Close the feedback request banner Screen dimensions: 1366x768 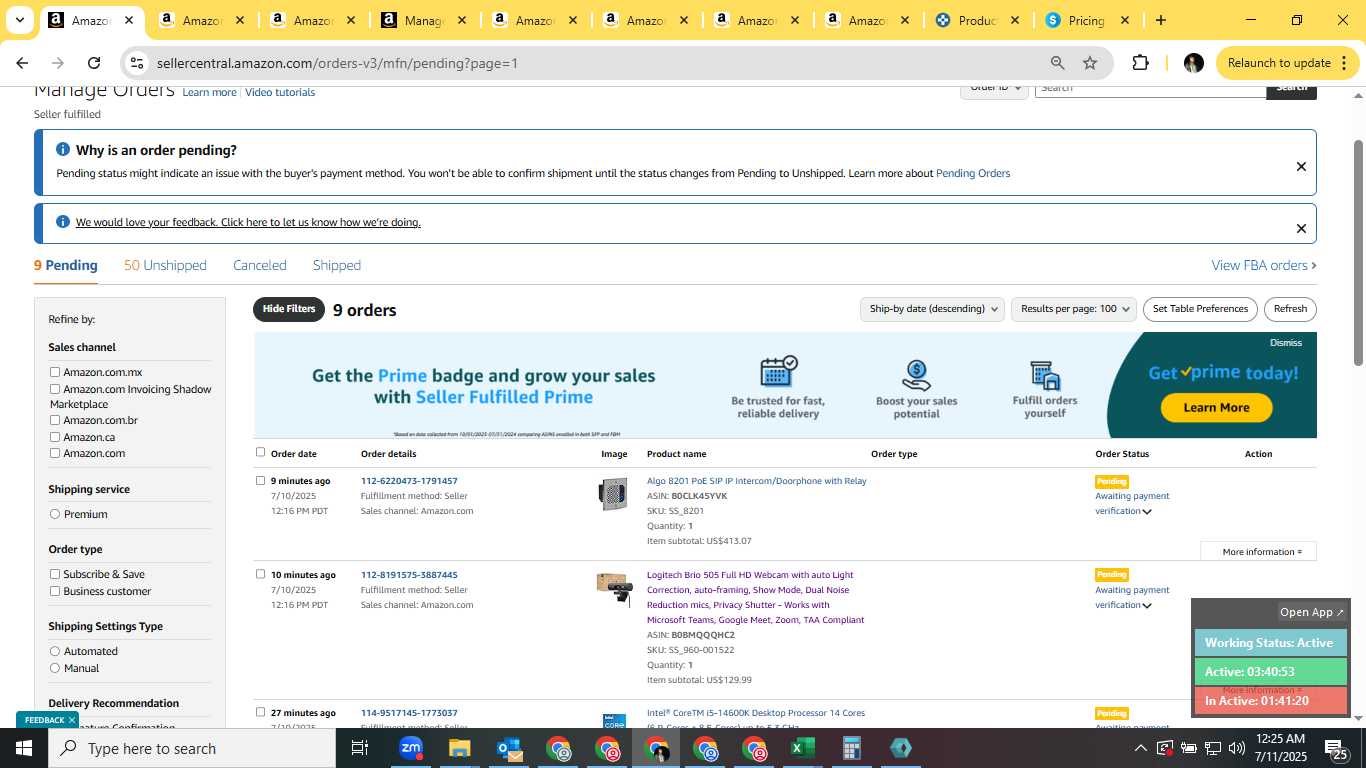click(x=1301, y=229)
